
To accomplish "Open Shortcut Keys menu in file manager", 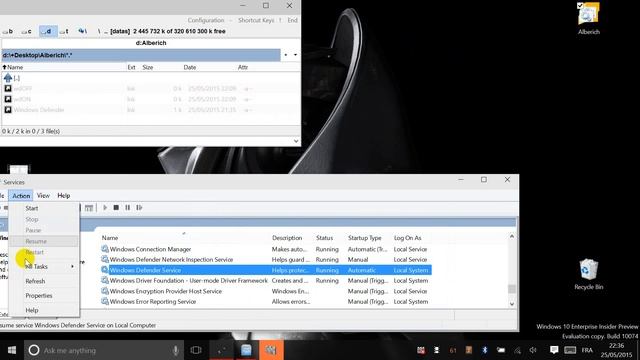I will (x=256, y=20).
